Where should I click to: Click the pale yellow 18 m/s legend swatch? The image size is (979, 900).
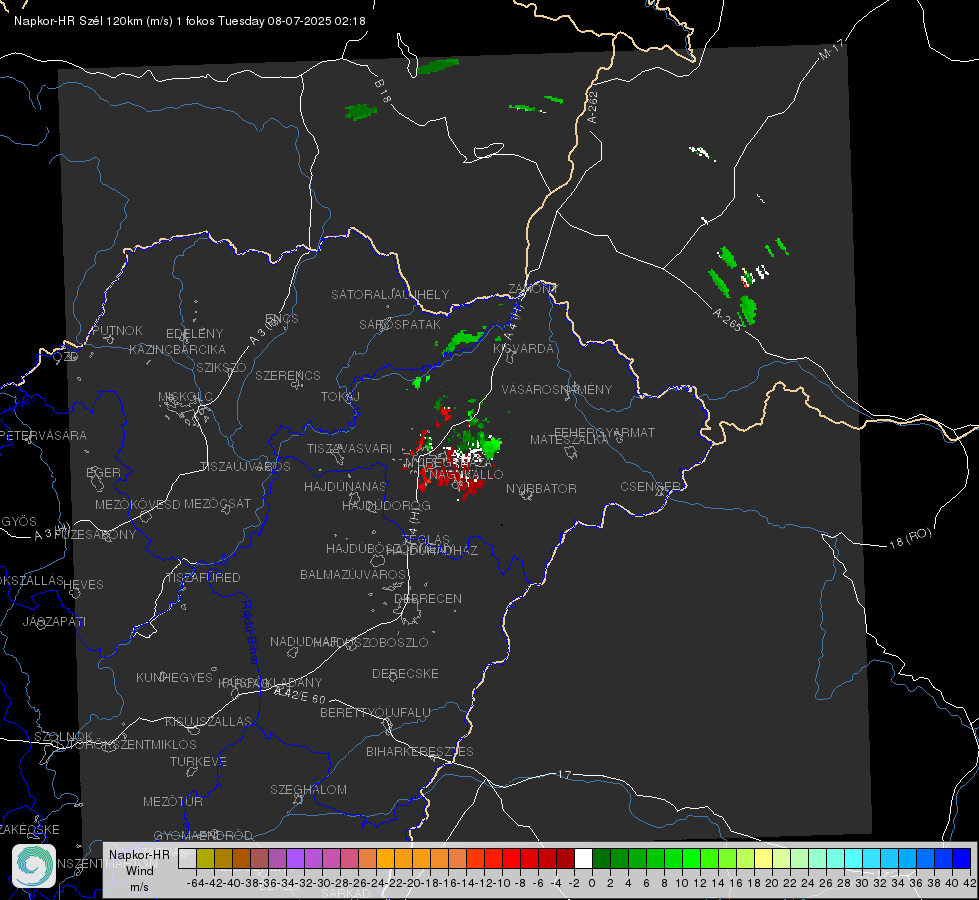[x=764, y=858]
